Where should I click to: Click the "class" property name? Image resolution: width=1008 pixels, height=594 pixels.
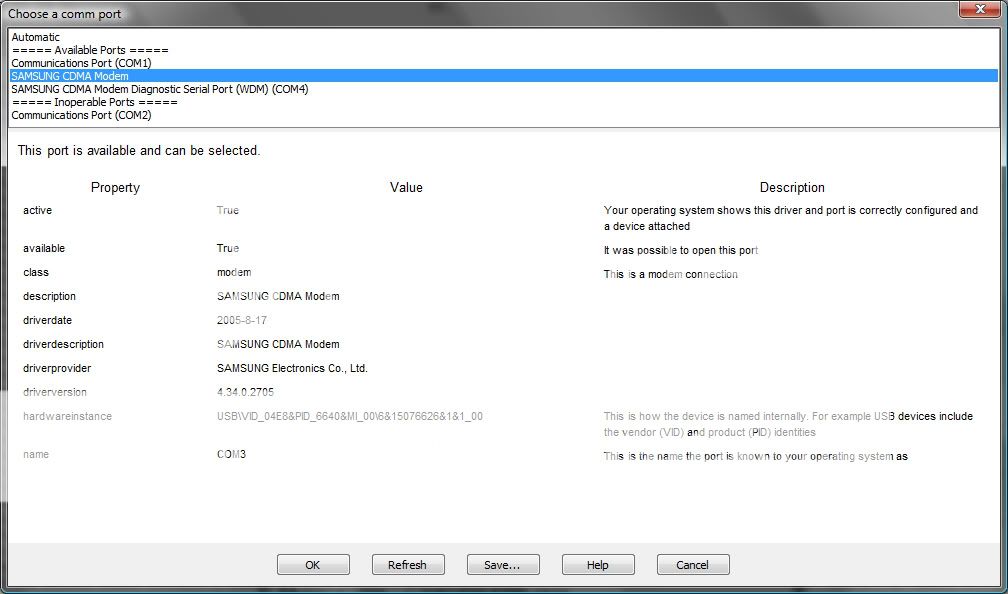36,272
